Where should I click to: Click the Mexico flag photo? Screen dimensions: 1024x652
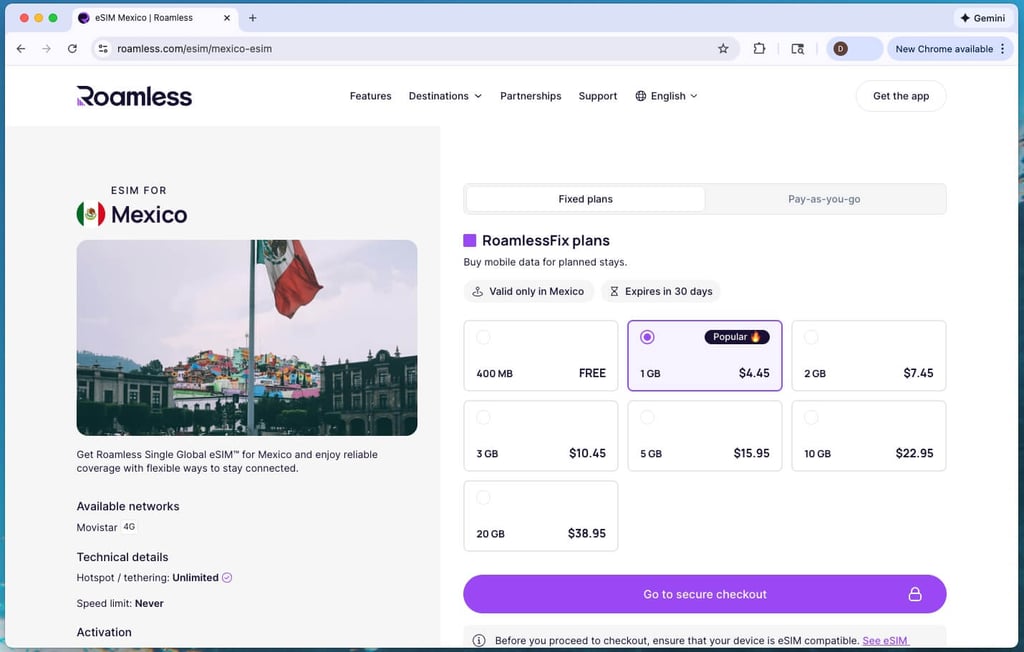247,337
